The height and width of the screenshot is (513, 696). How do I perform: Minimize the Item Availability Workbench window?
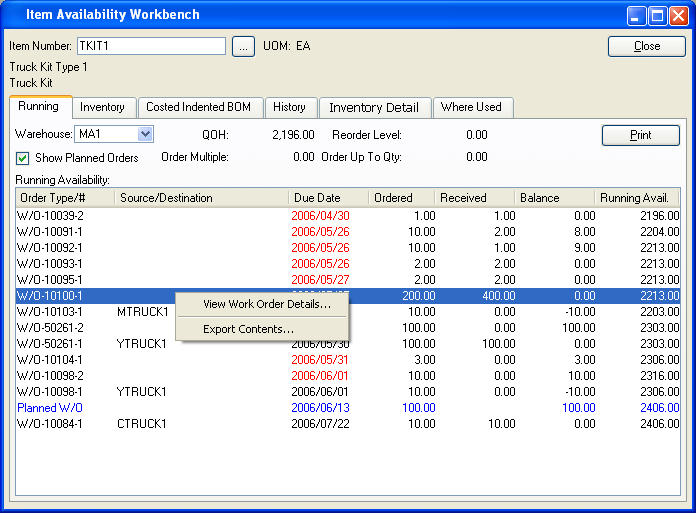(x=637, y=15)
